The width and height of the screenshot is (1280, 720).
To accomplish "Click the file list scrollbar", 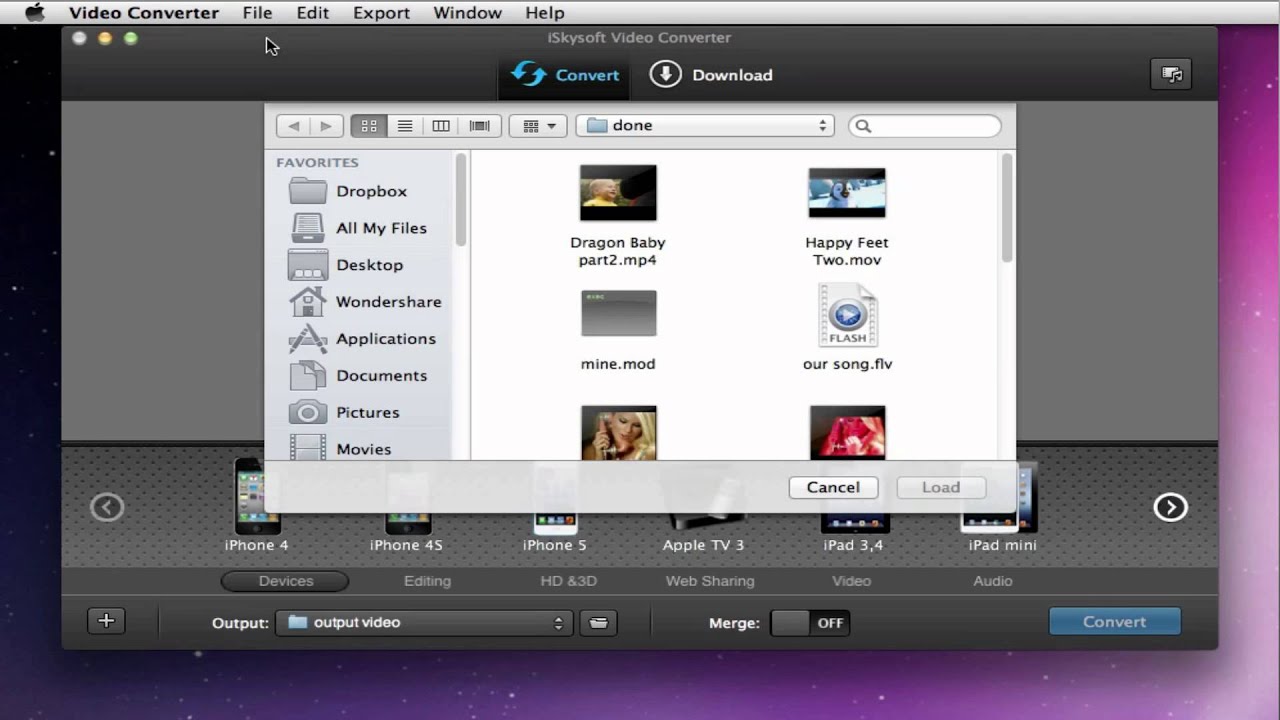I will 1007,208.
